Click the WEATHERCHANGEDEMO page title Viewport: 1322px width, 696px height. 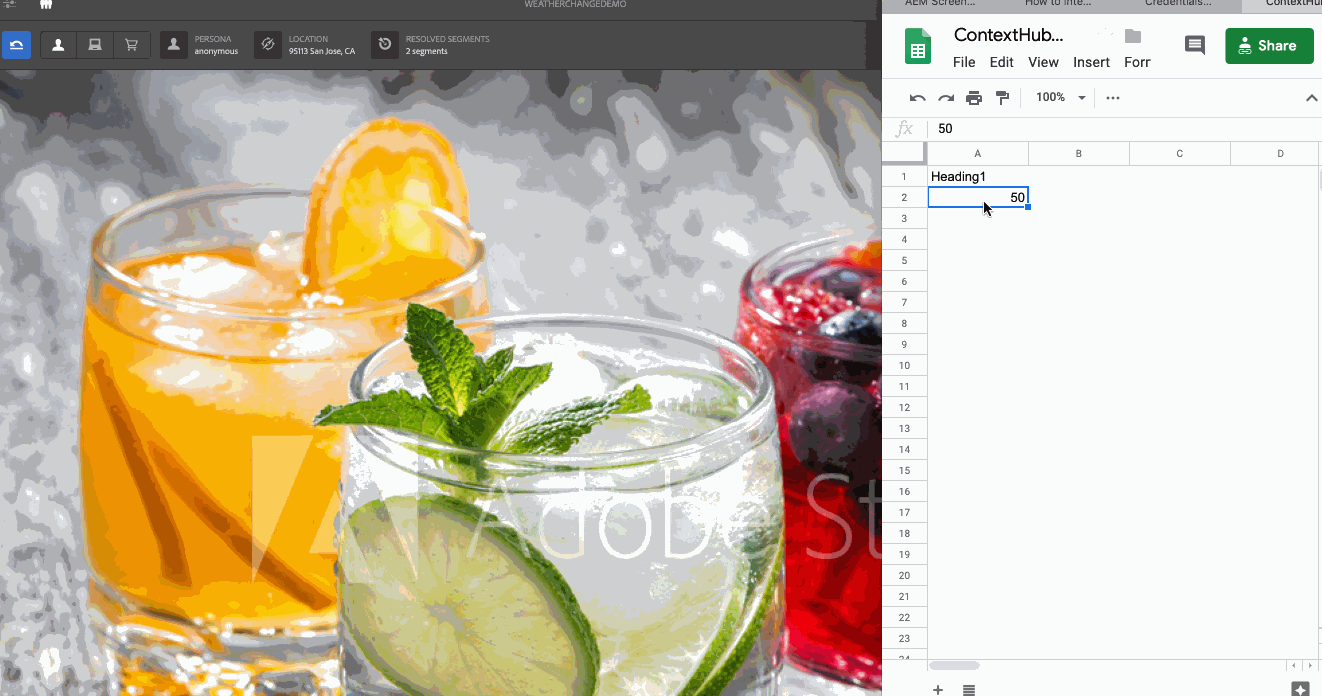coord(575,4)
